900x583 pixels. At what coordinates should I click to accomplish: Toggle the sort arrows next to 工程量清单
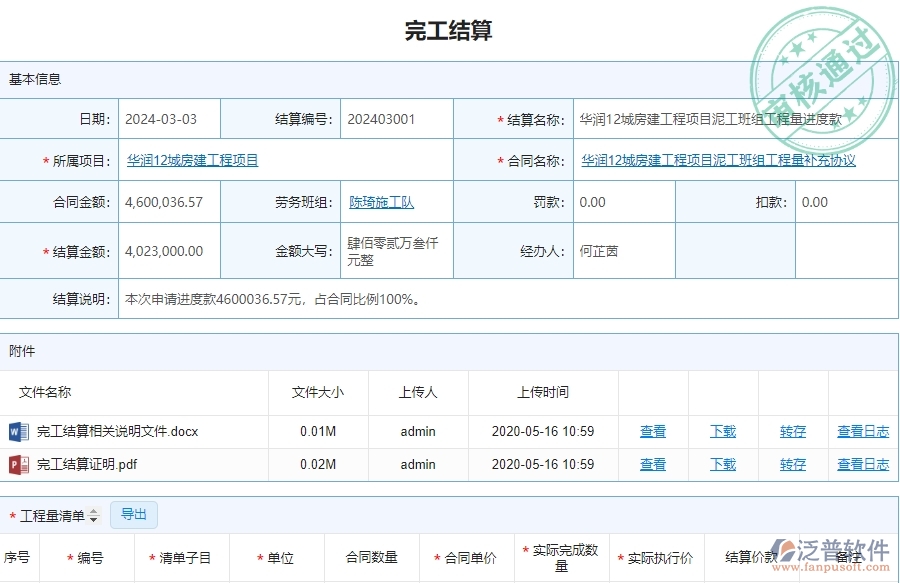94,516
